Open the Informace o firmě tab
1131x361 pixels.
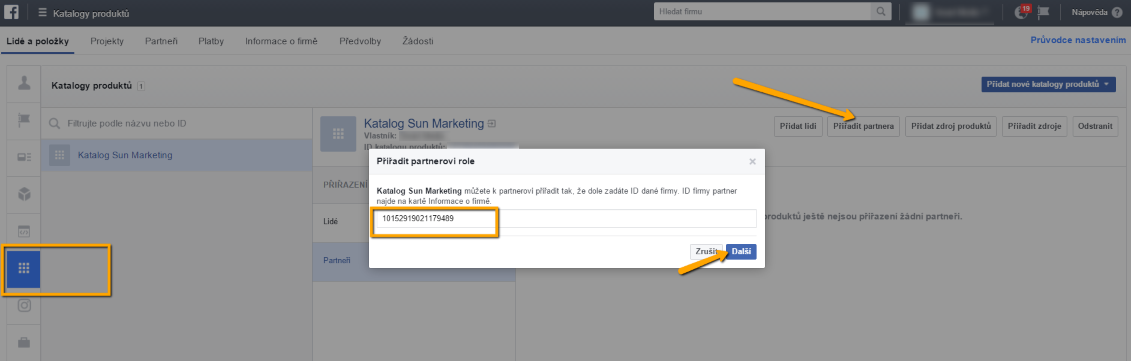[281, 41]
